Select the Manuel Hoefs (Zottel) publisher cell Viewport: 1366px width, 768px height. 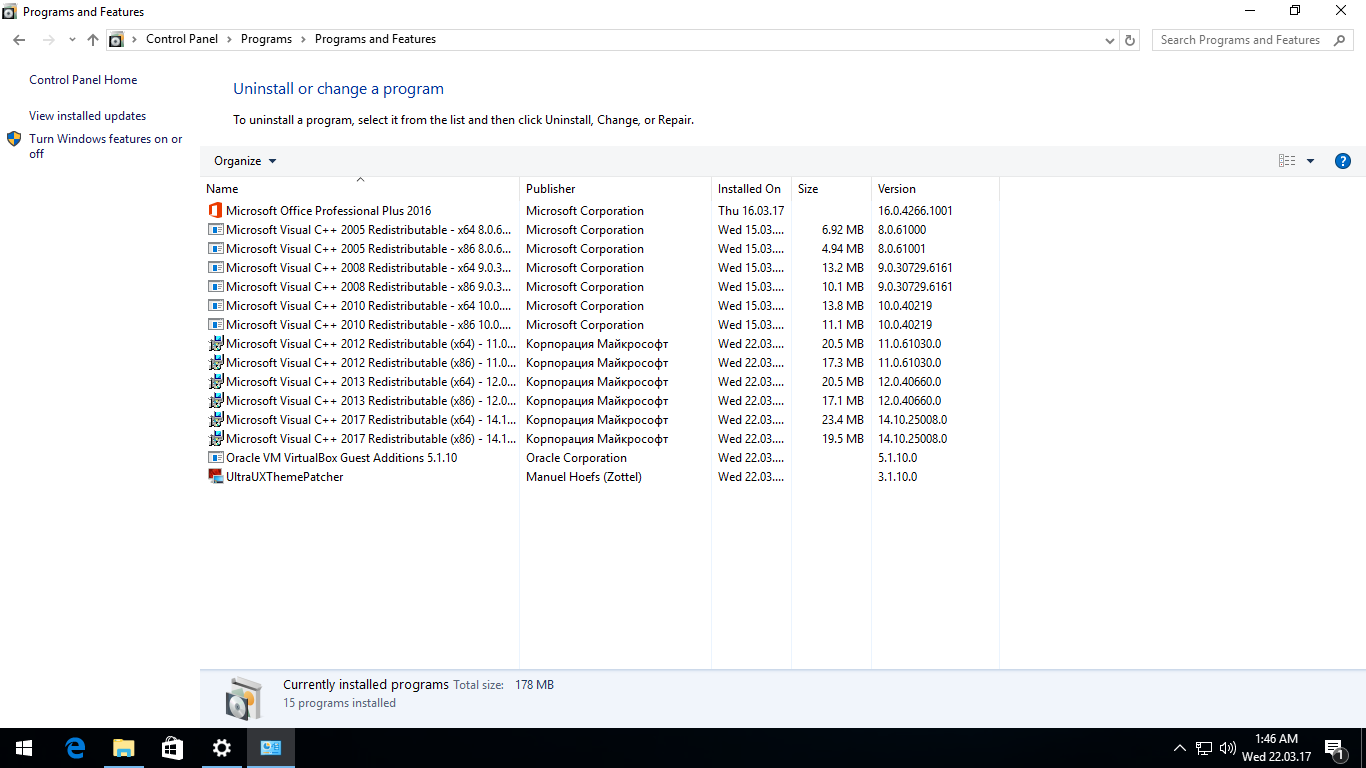(x=584, y=477)
